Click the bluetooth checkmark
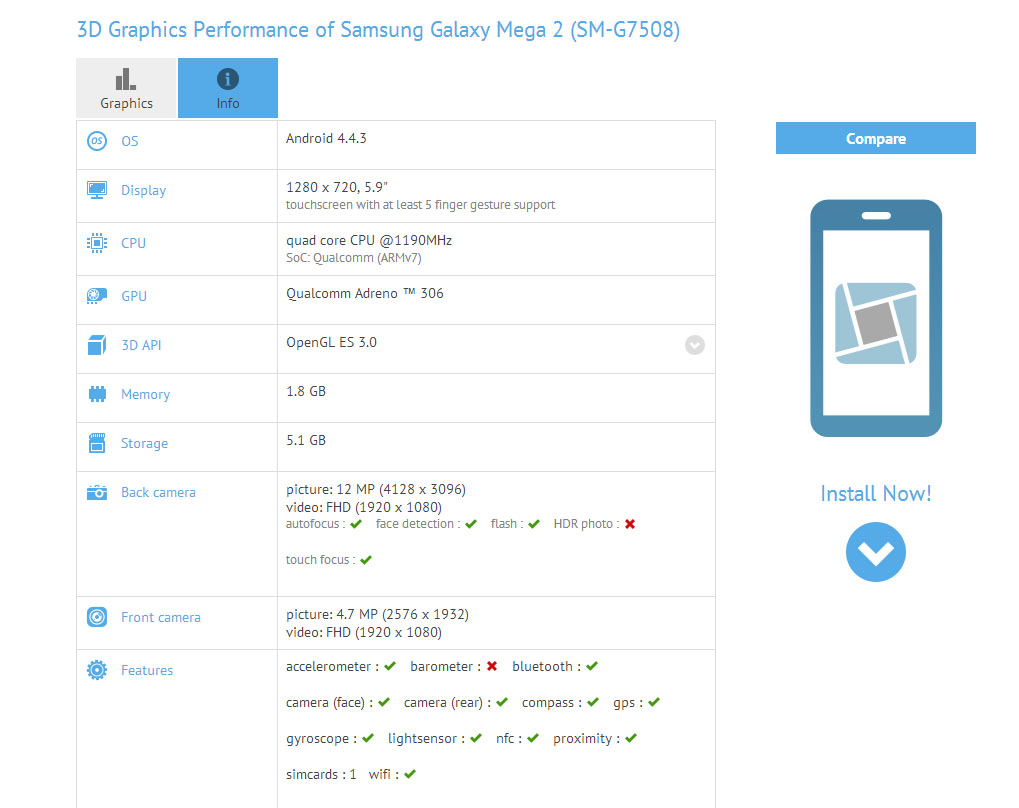This screenshot has height=808, width=1019. coord(592,666)
